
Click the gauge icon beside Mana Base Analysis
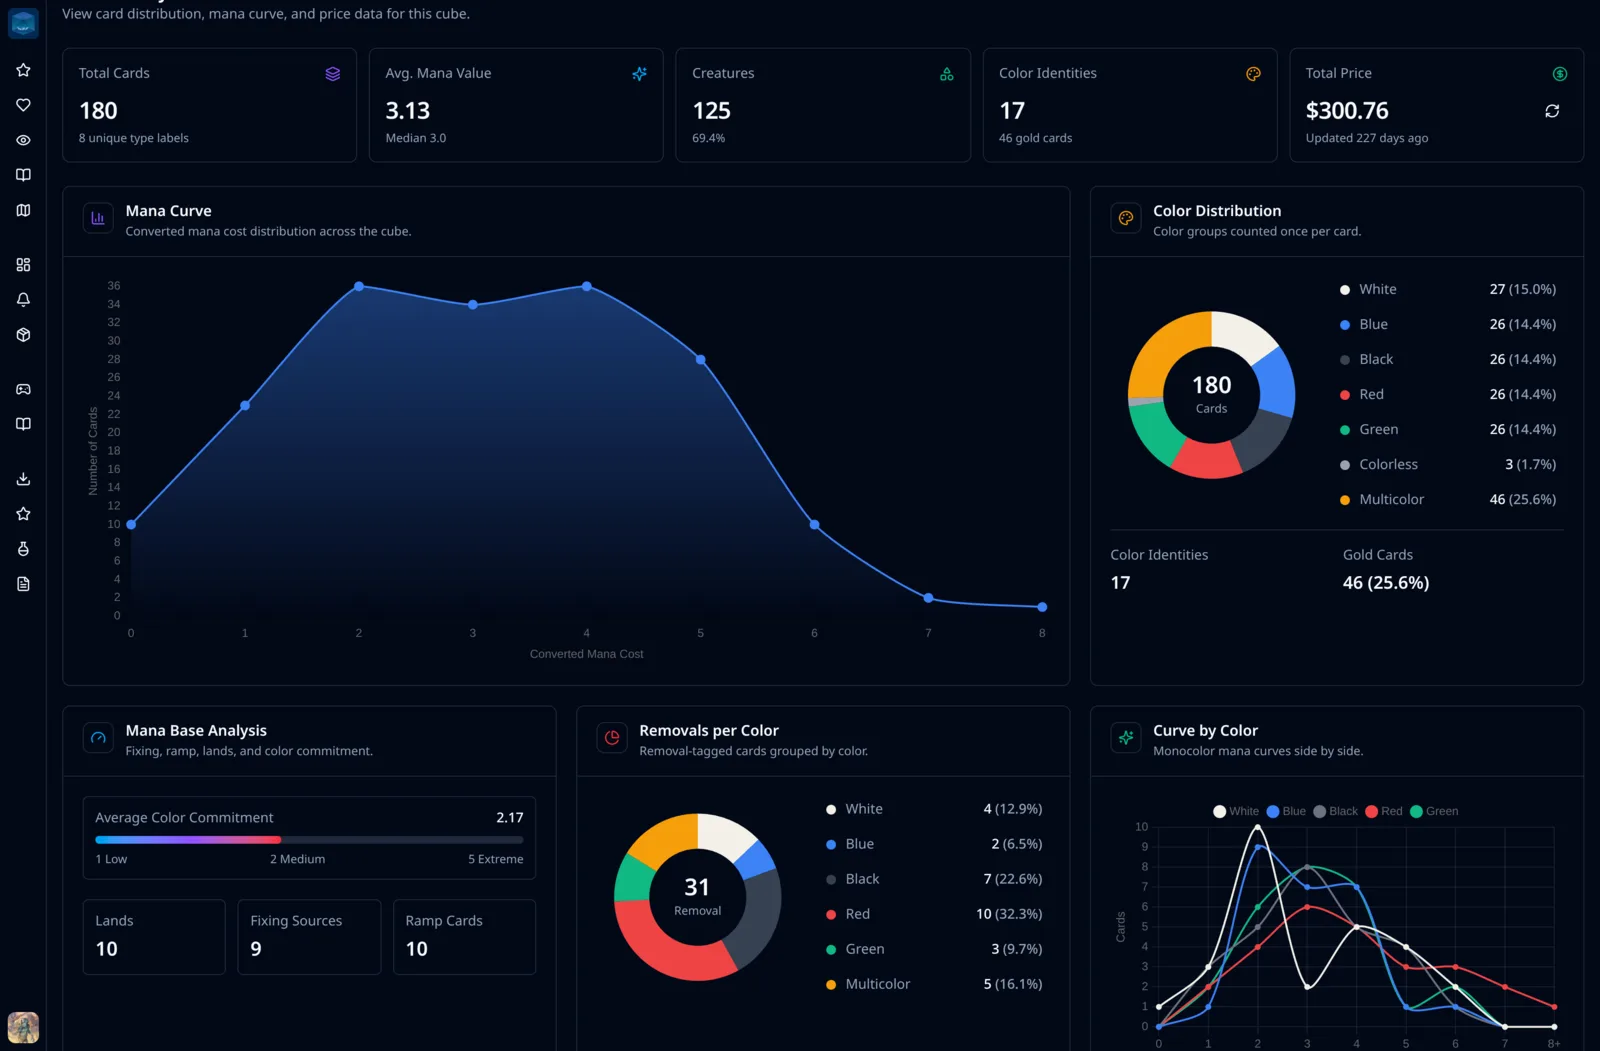[98, 738]
